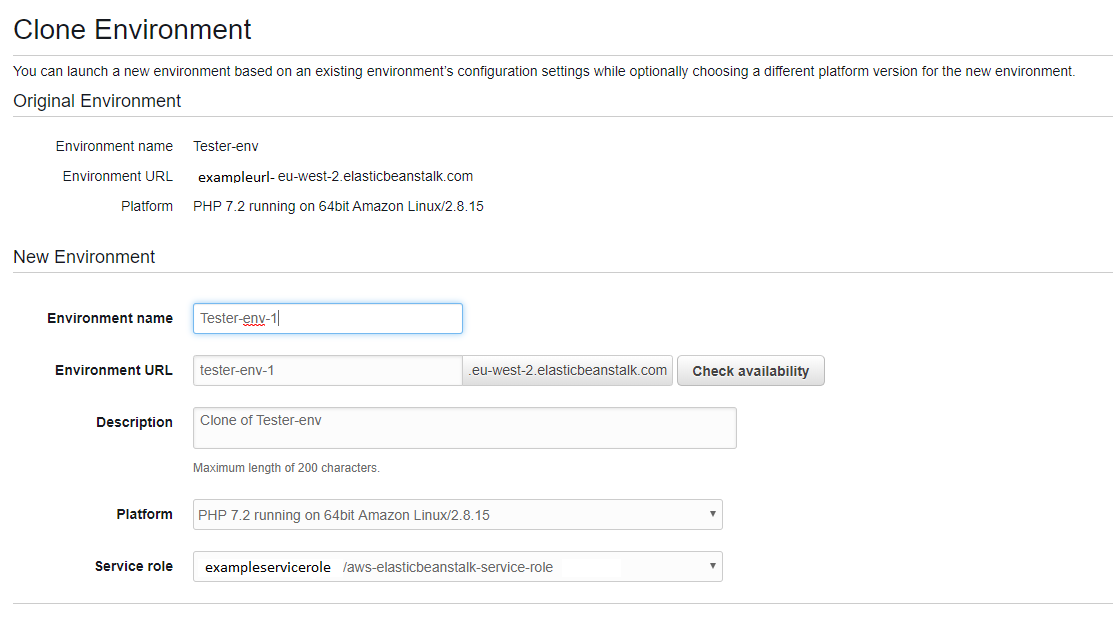Click the tester-env-1 Environment URL field
1113x628 pixels.
tap(327, 371)
